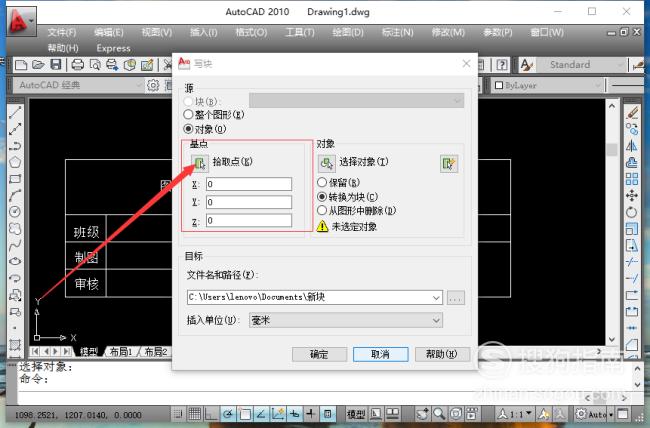Select the Arc draw tool
This screenshot has height=428, width=650.
coord(15,195)
